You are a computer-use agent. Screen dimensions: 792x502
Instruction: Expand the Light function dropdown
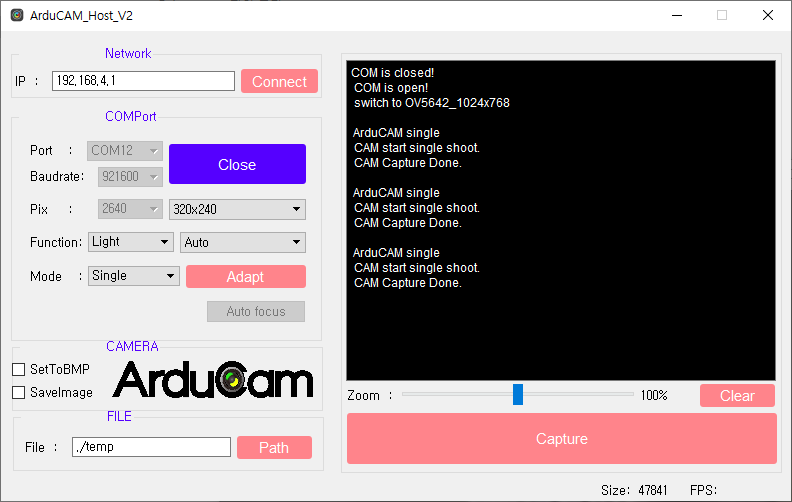[x=131, y=242]
